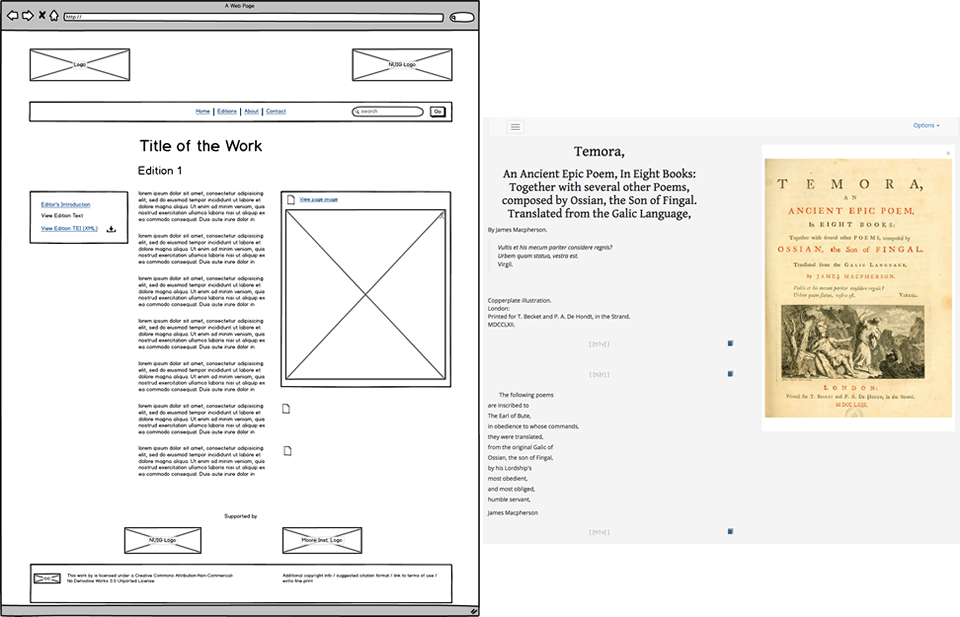Screen dimensions: 960x617
Task: Open the View page image link
Action: click(x=318, y=200)
